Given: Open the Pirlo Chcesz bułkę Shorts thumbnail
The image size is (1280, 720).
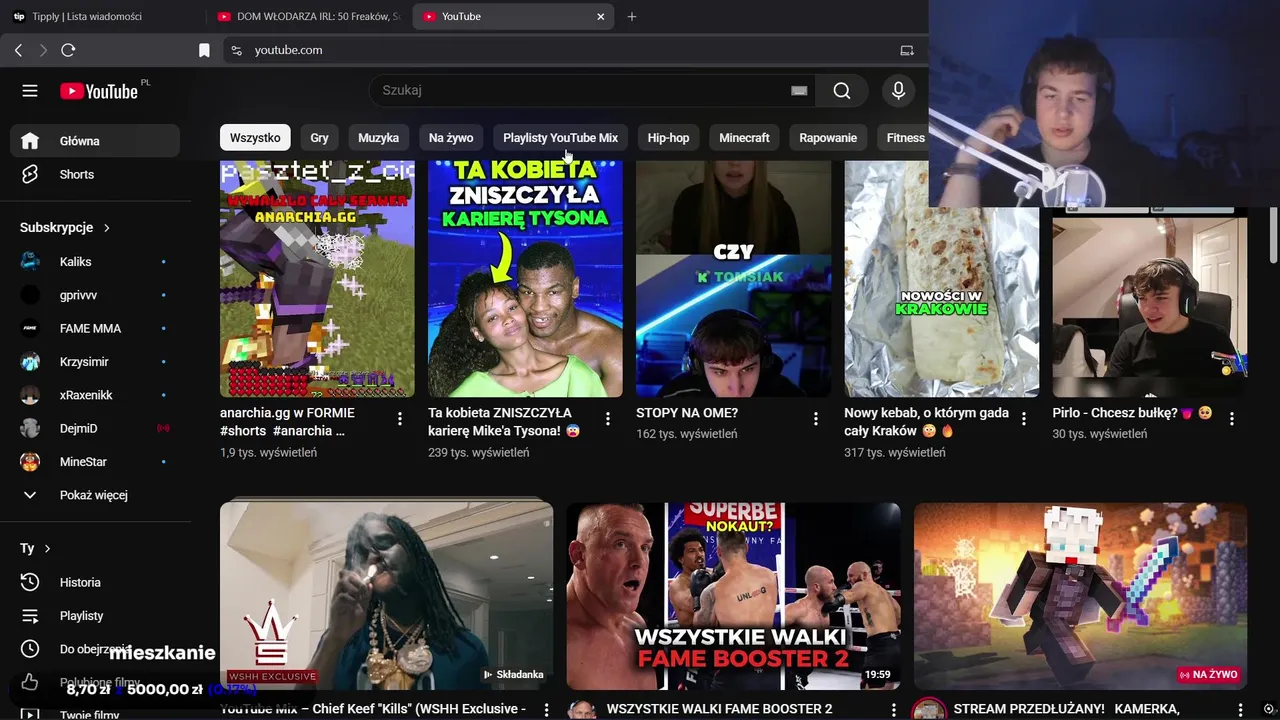Looking at the screenshot, I should 1149,302.
